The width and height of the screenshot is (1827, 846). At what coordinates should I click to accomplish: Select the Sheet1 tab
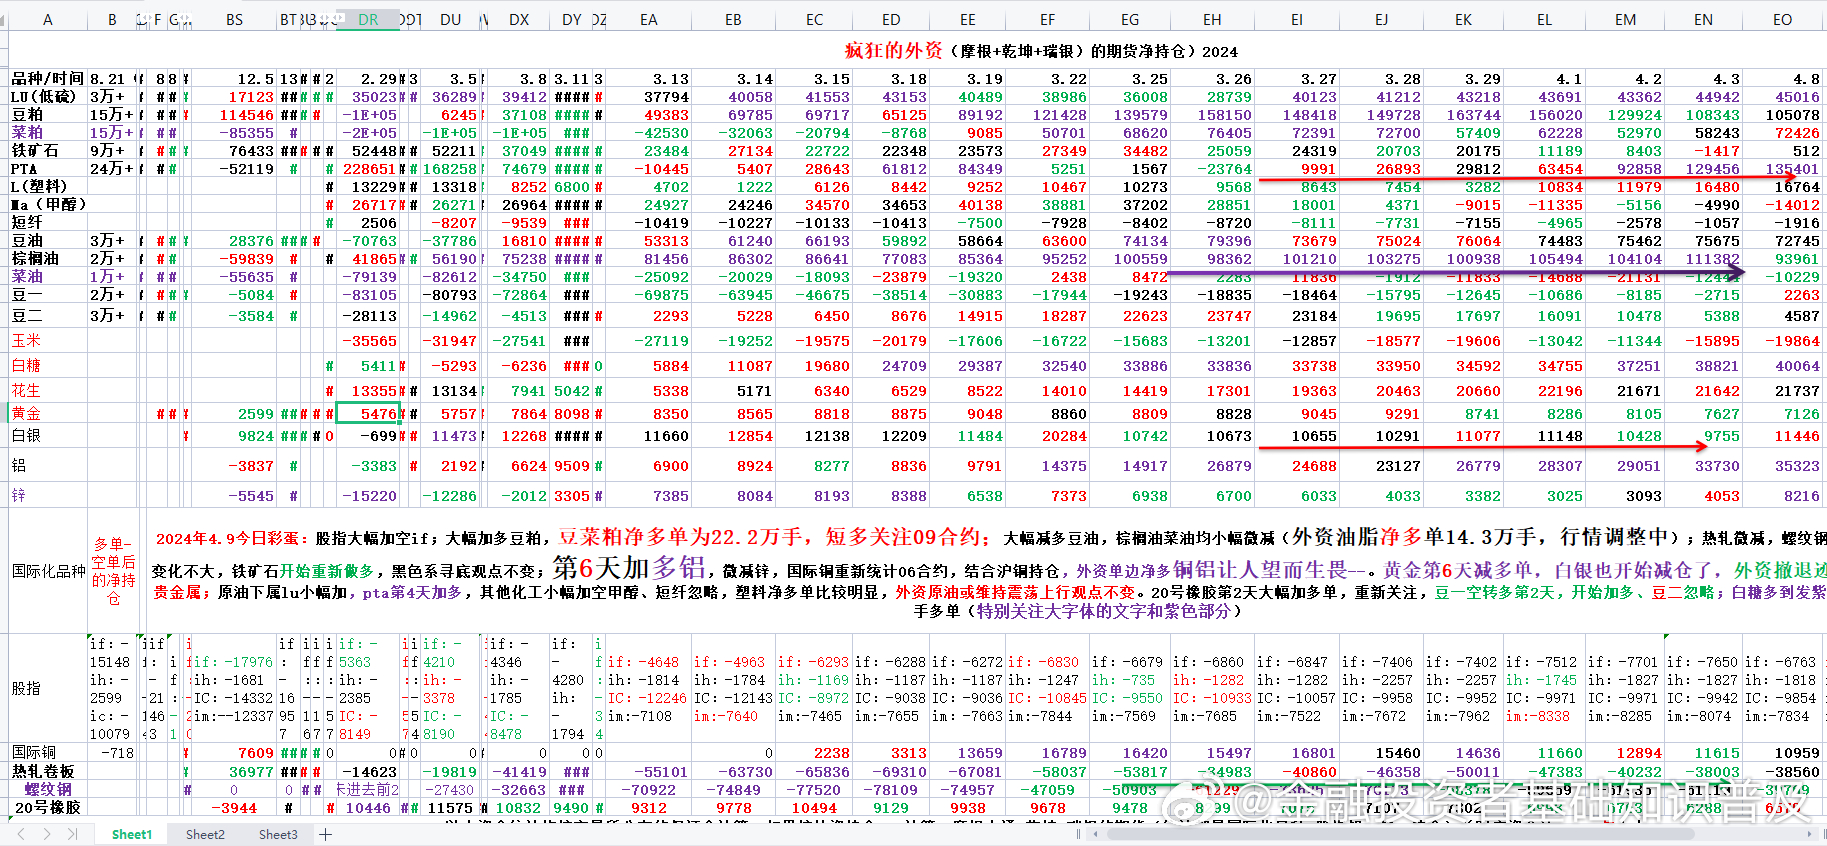(x=132, y=834)
